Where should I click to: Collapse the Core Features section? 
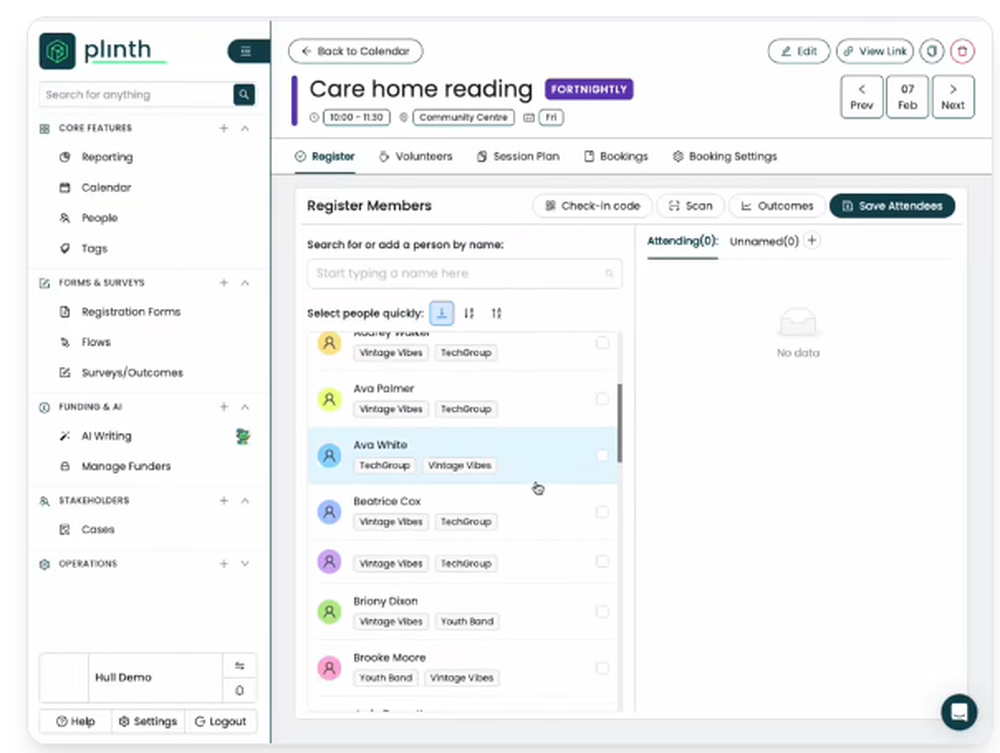245,128
